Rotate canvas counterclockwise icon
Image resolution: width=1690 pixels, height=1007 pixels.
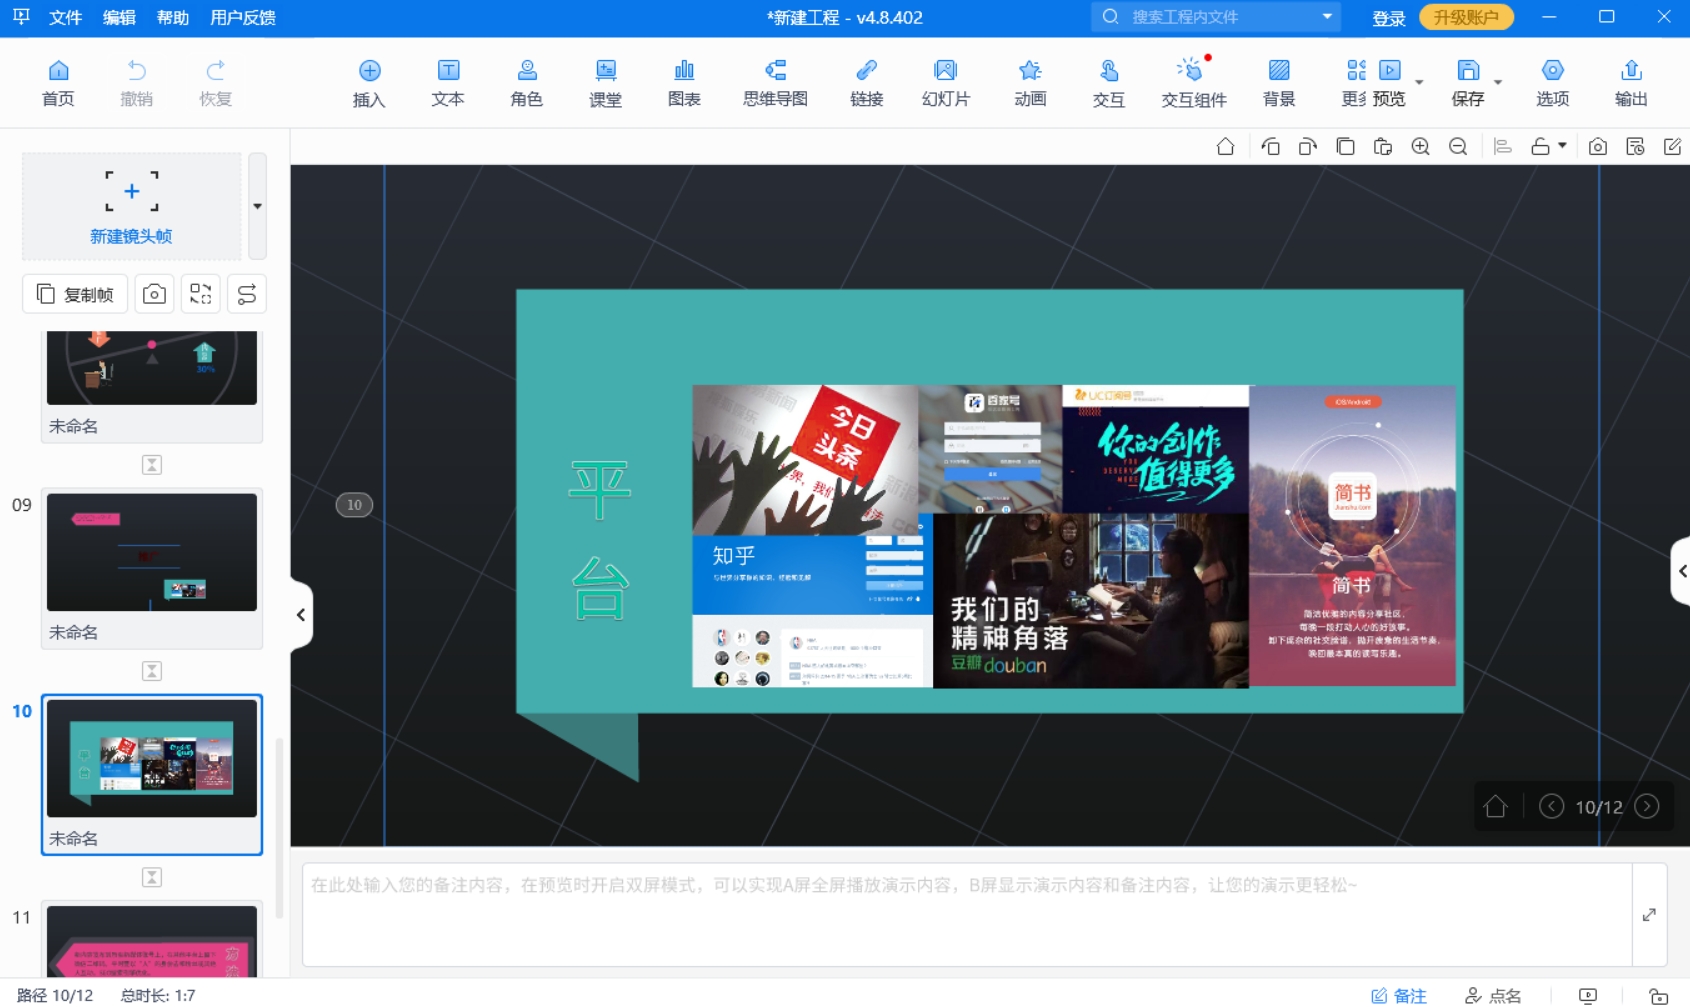pos(1270,147)
